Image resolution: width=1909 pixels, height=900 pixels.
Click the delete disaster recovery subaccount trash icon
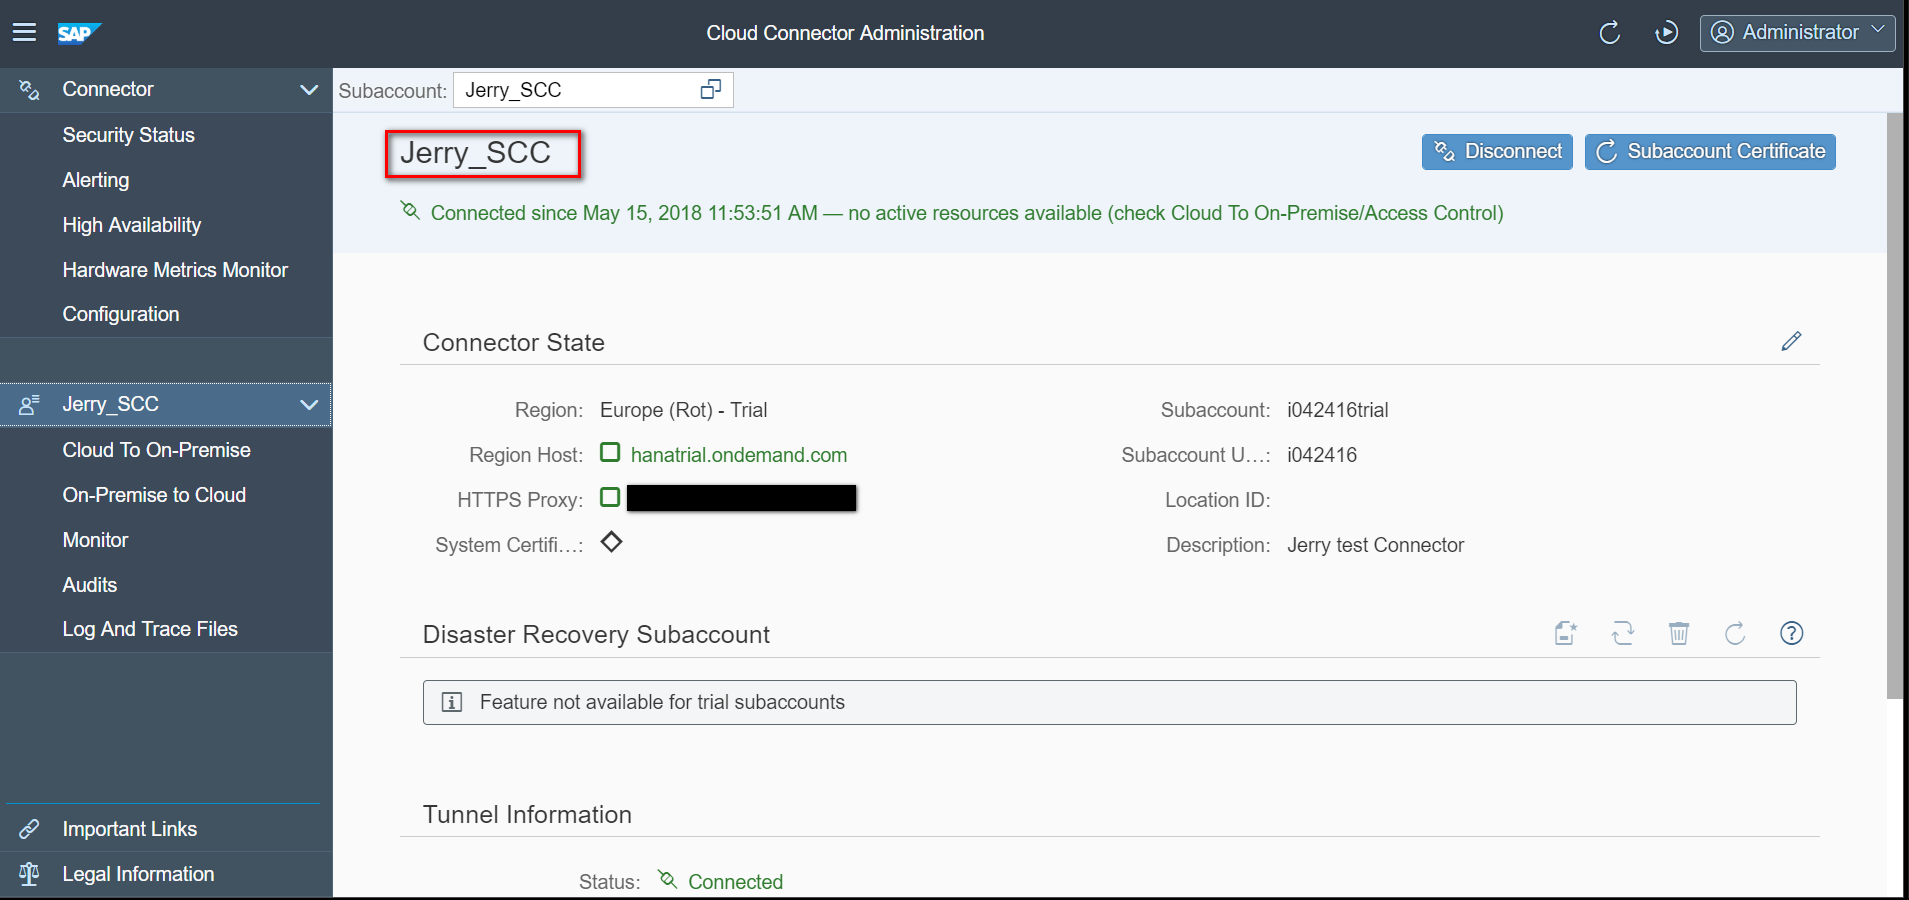click(1679, 633)
